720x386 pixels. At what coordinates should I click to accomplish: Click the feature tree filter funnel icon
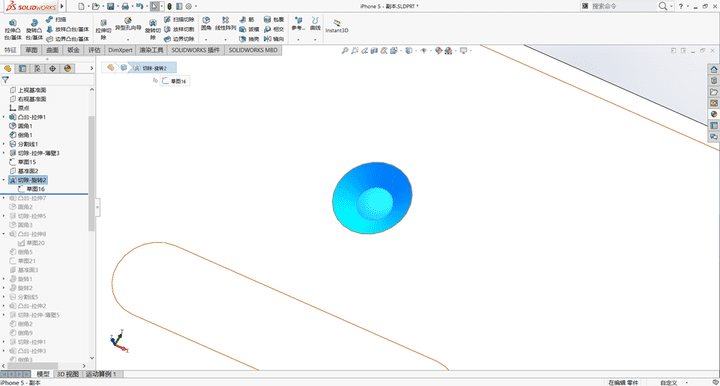[6, 80]
